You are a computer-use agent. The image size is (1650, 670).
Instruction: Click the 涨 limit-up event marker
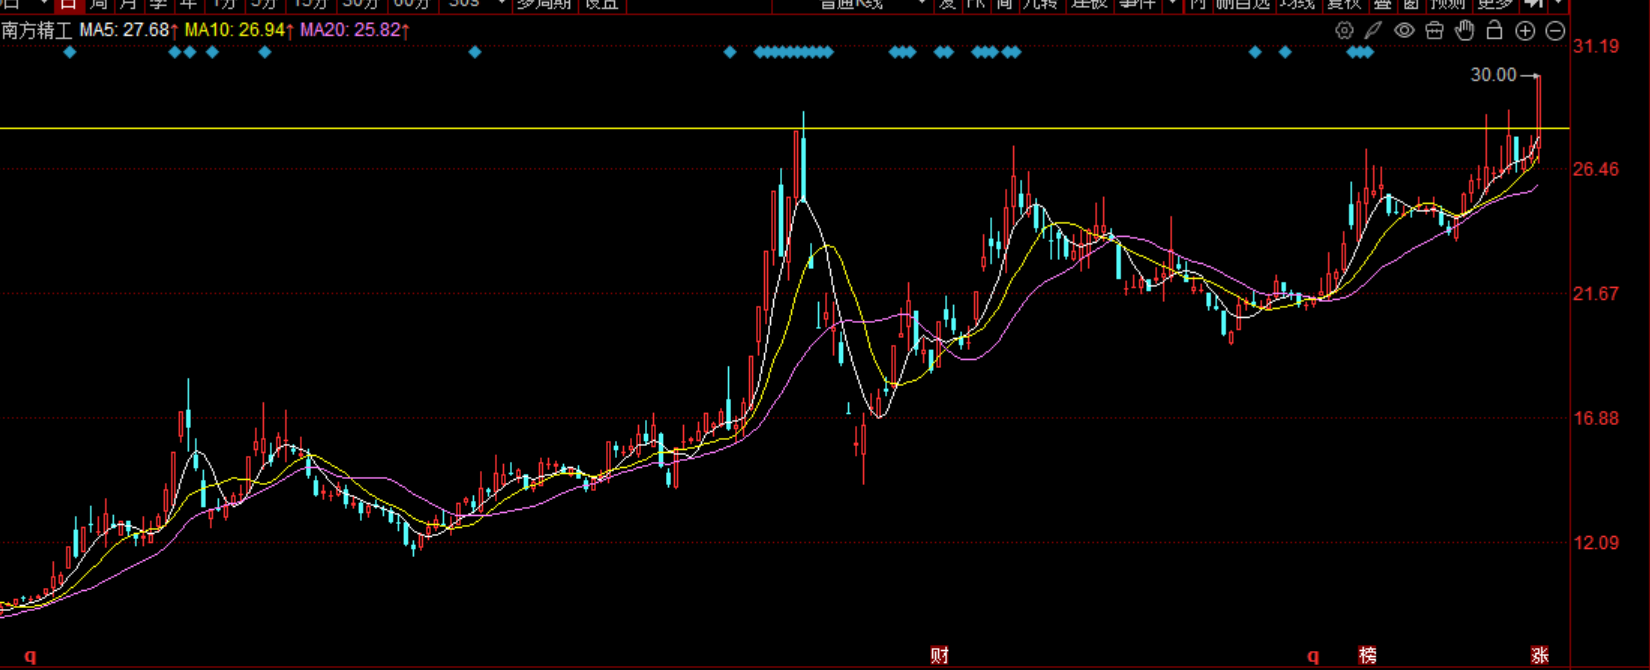click(x=1539, y=656)
